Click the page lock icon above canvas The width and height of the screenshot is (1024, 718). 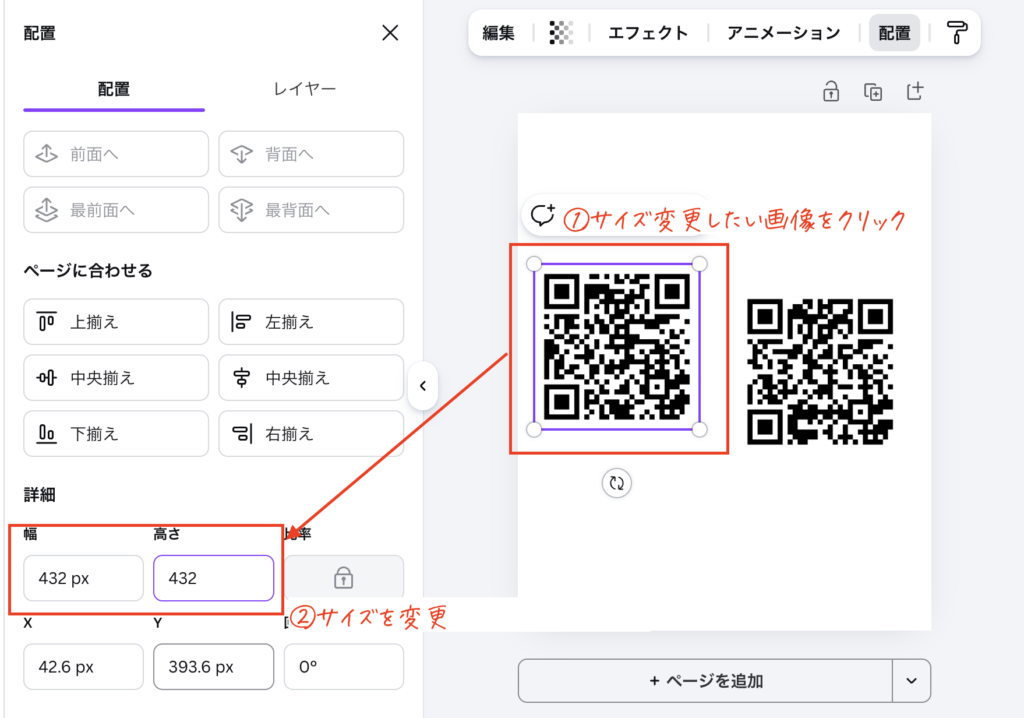click(830, 93)
